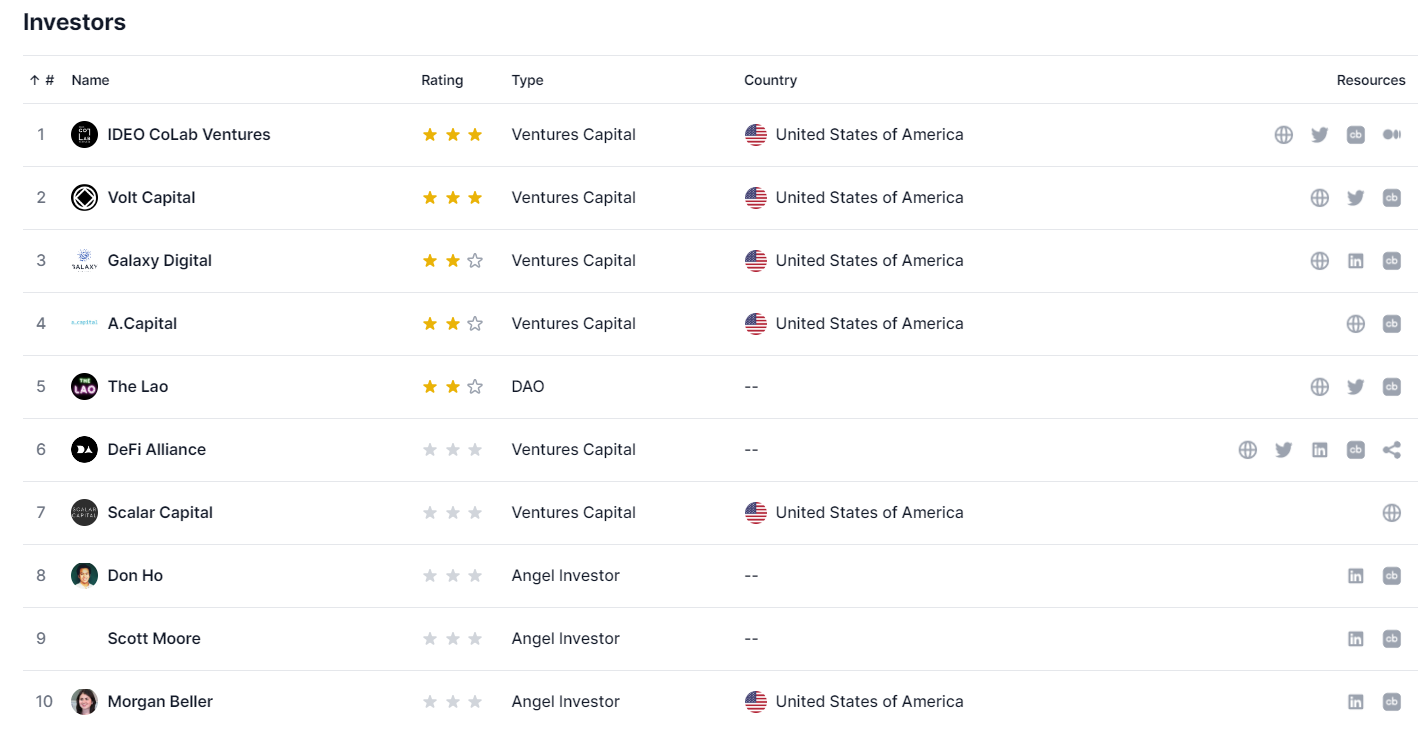Image resolution: width=1423 pixels, height=733 pixels.
Task: Sort the table by Rating header
Action: pos(442,80)
